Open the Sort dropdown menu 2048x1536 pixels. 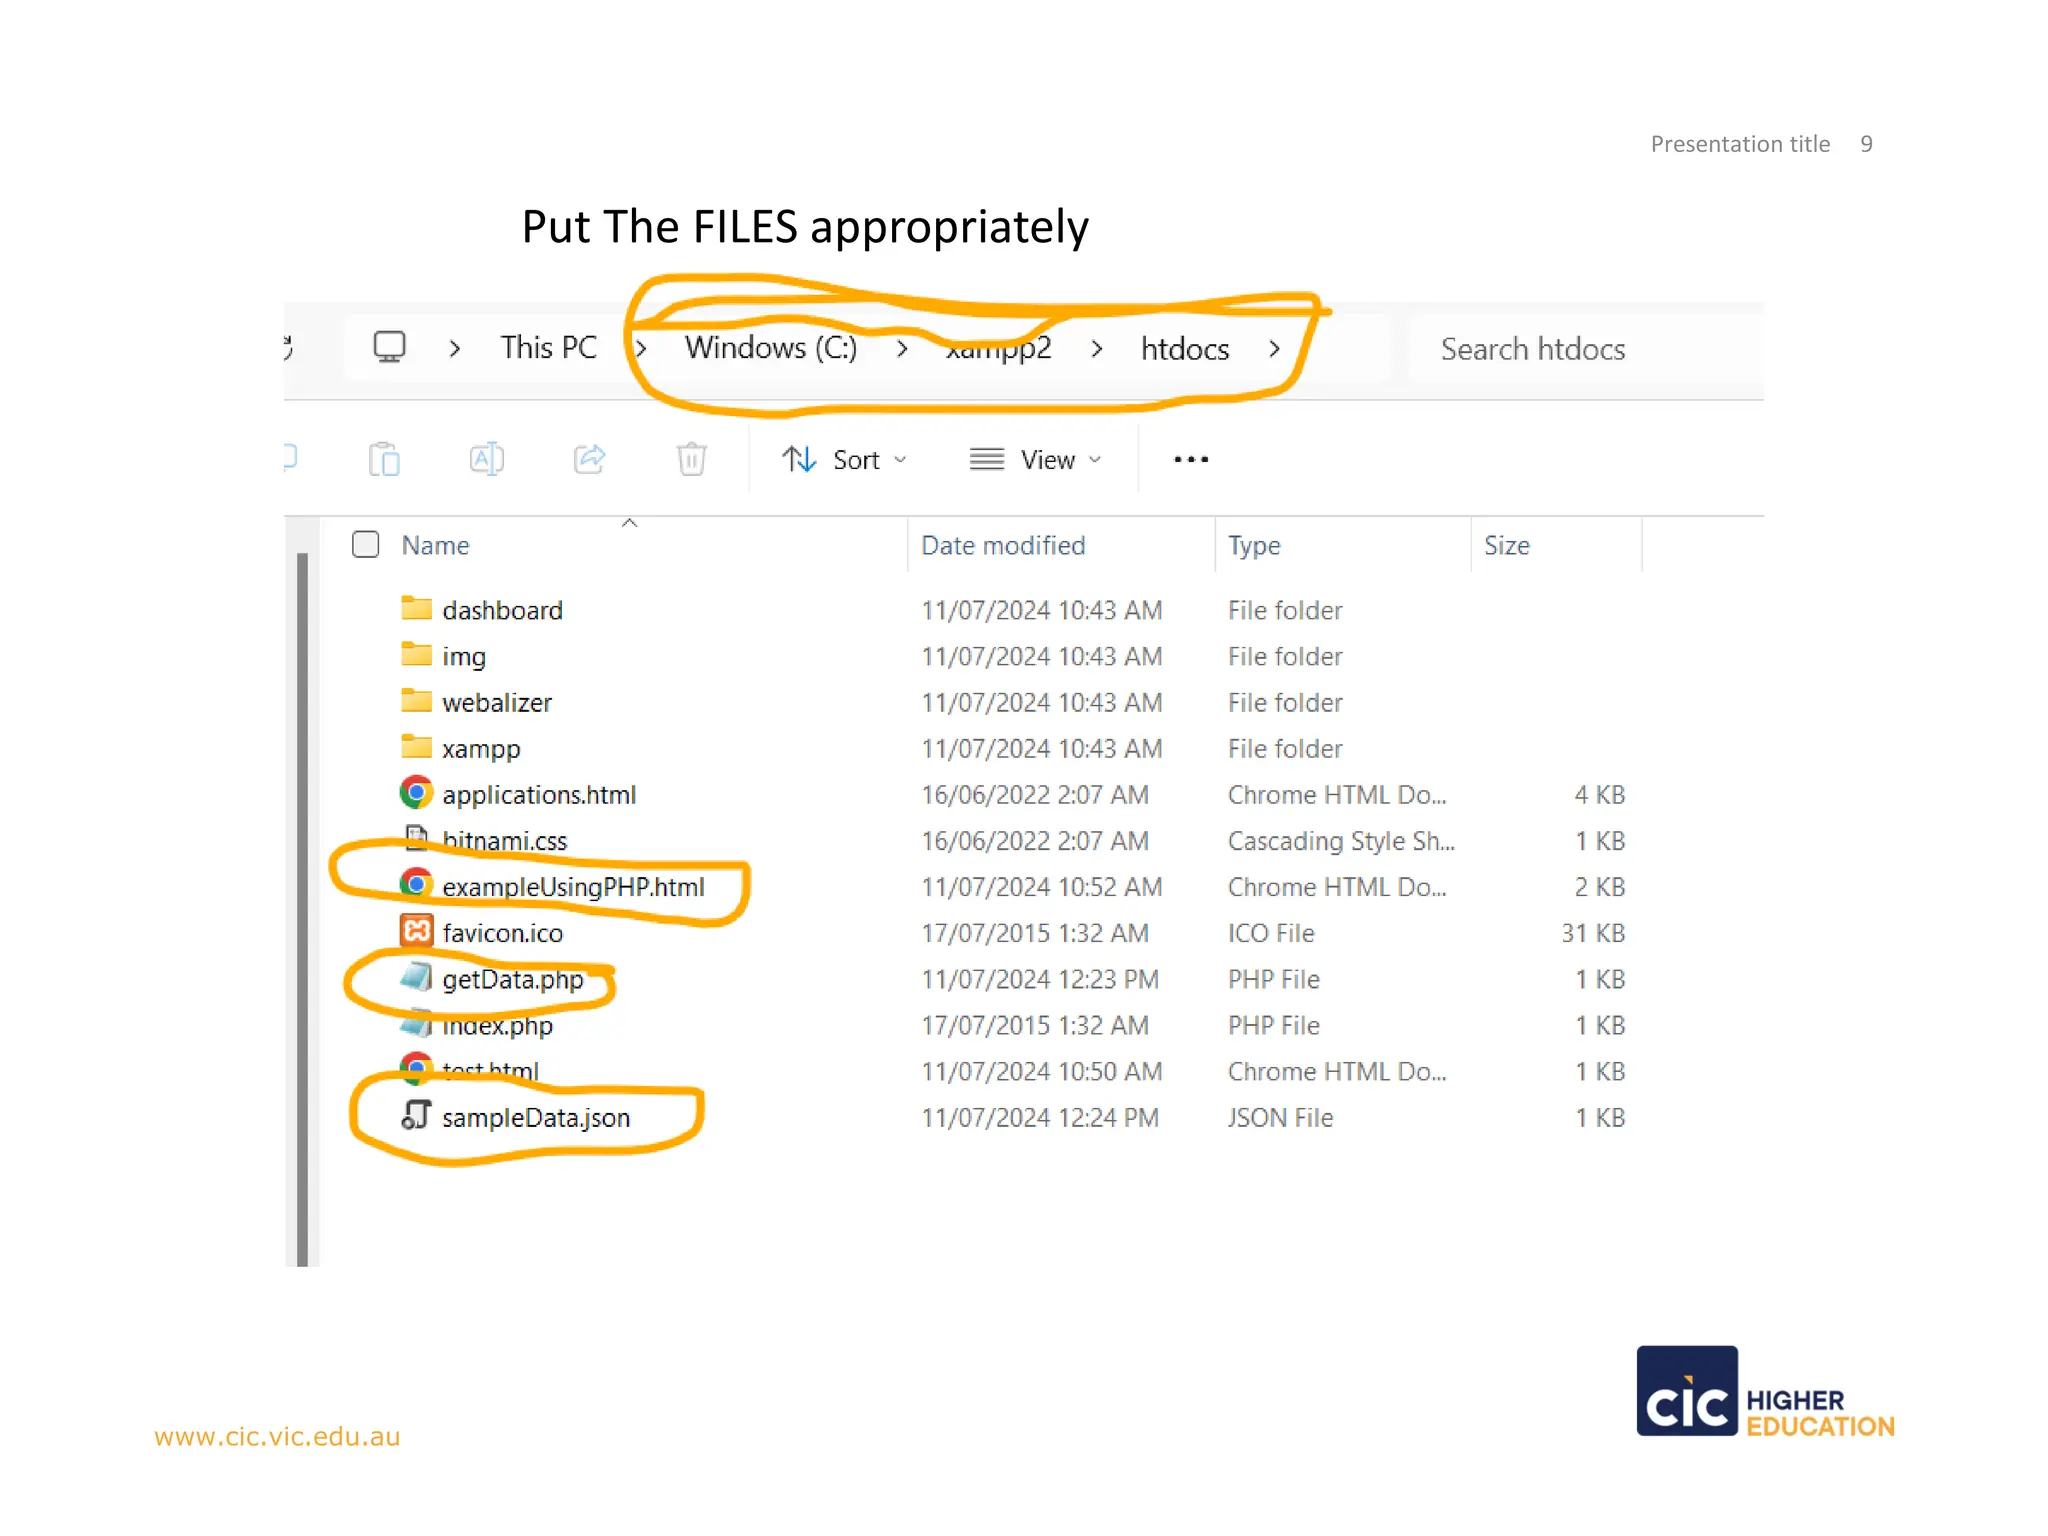click(x=844, y=459)
